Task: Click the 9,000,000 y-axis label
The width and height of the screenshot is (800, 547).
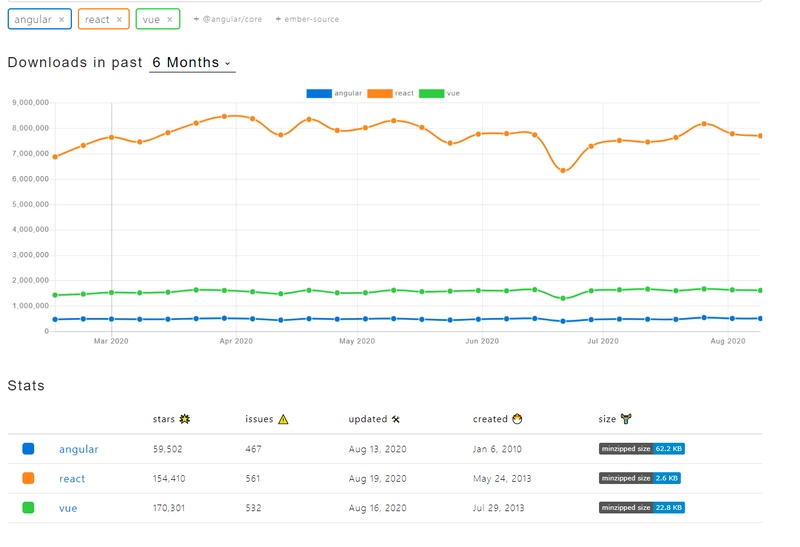Action: 31,103
